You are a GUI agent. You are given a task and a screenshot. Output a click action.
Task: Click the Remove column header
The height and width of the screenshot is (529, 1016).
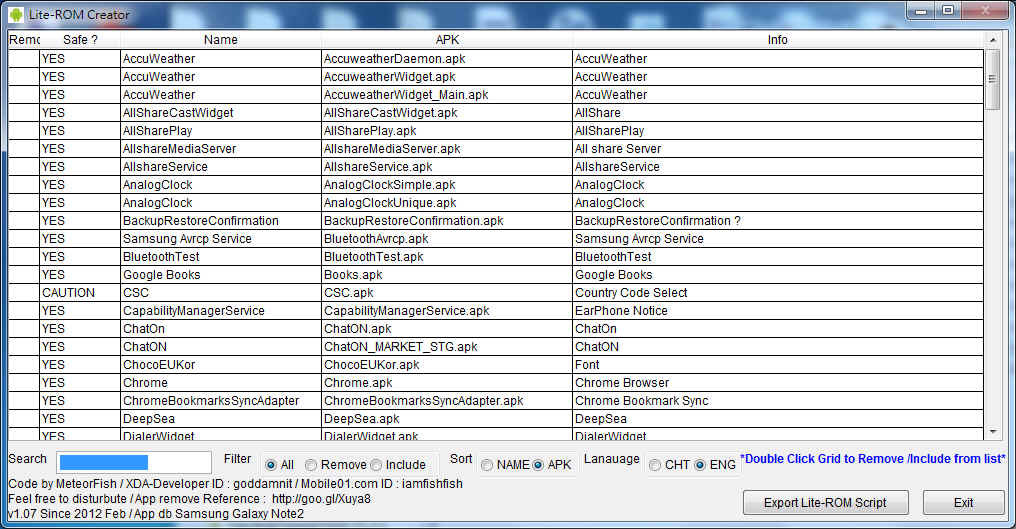pyautogui.click(x=24, y=40)
